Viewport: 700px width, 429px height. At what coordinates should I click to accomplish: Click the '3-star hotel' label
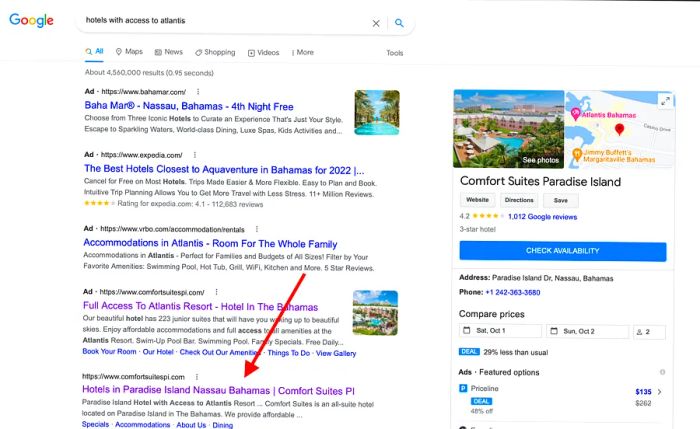tap(478, 229)
